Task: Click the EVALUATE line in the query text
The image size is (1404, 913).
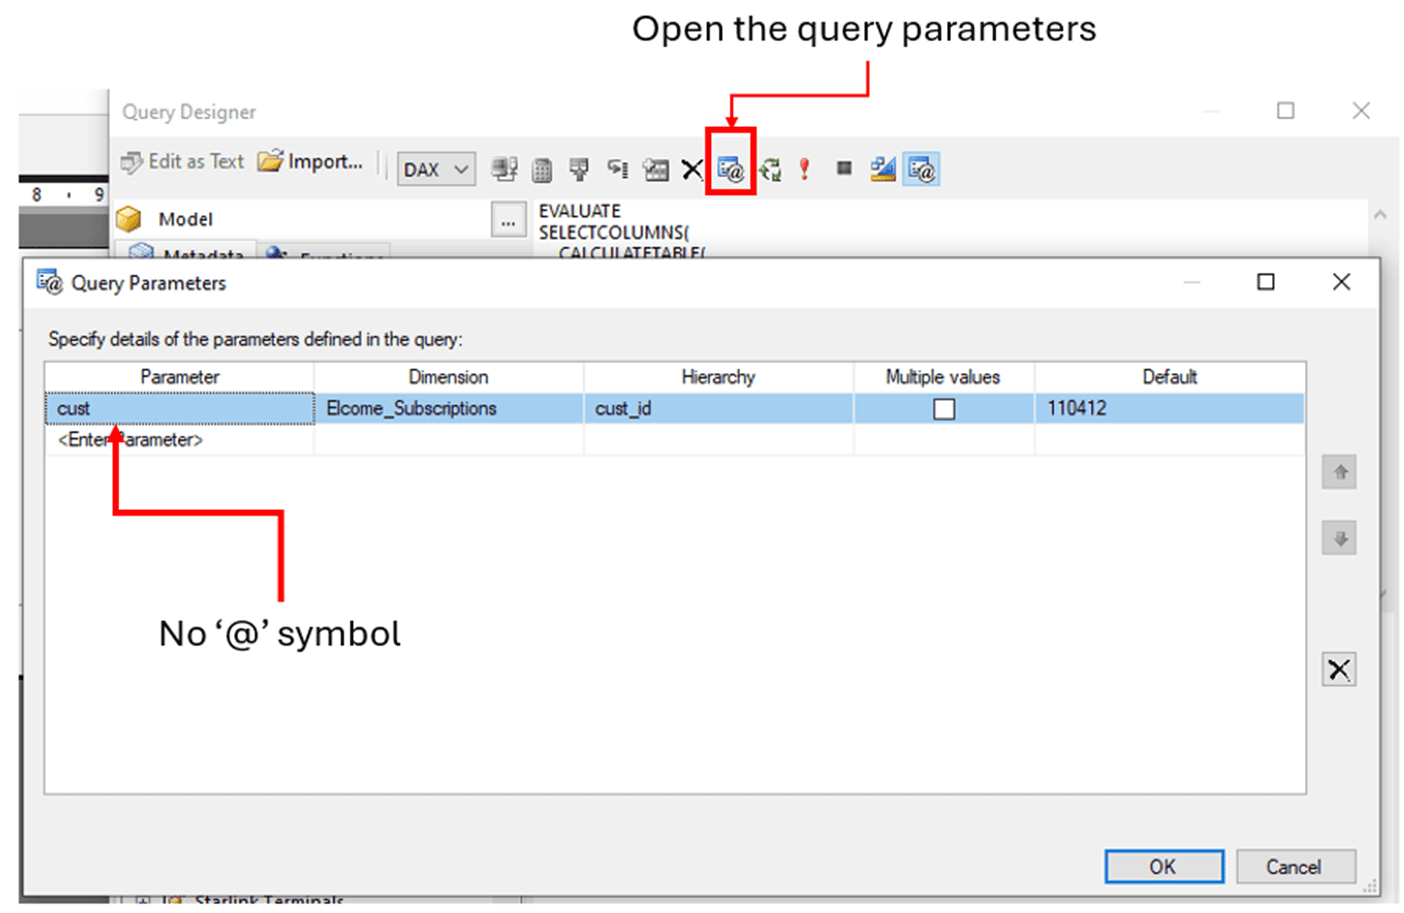Action: (x=580, y=211)
